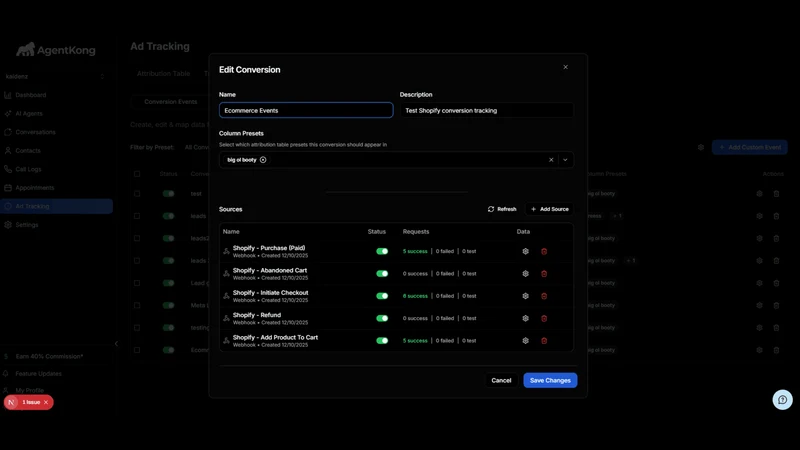Screen dimensions: 800x450
Task: Toggle status for Shopify - Refund
Action: [382, 318]
